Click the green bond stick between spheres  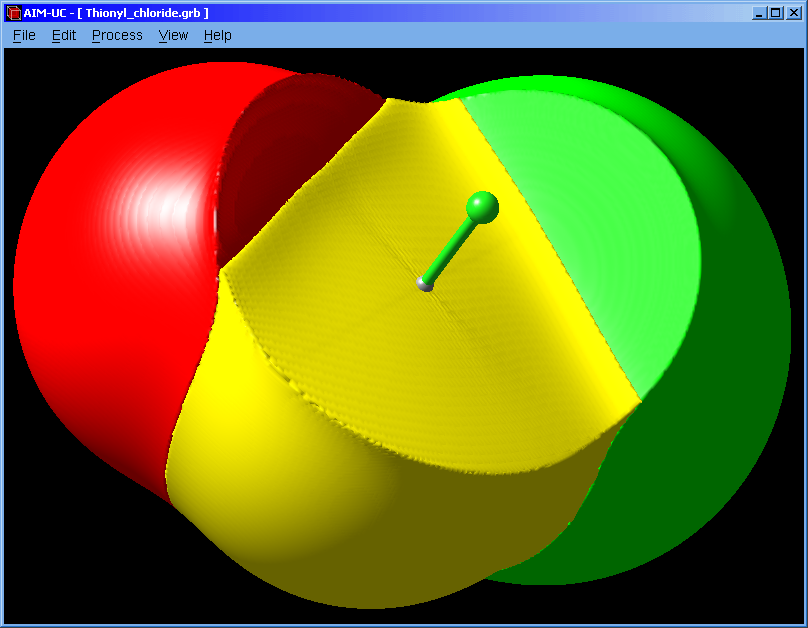[x=450, y=249]
